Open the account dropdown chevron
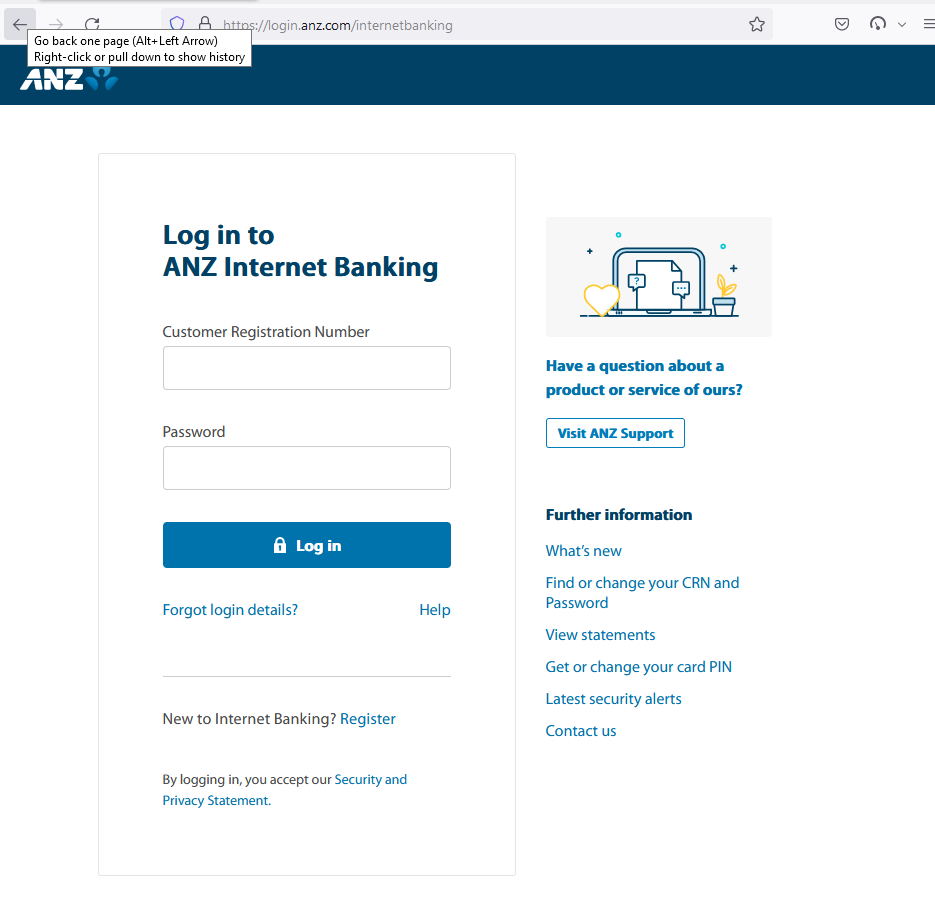This screenshot has width=935, height=924. [902, 24]
